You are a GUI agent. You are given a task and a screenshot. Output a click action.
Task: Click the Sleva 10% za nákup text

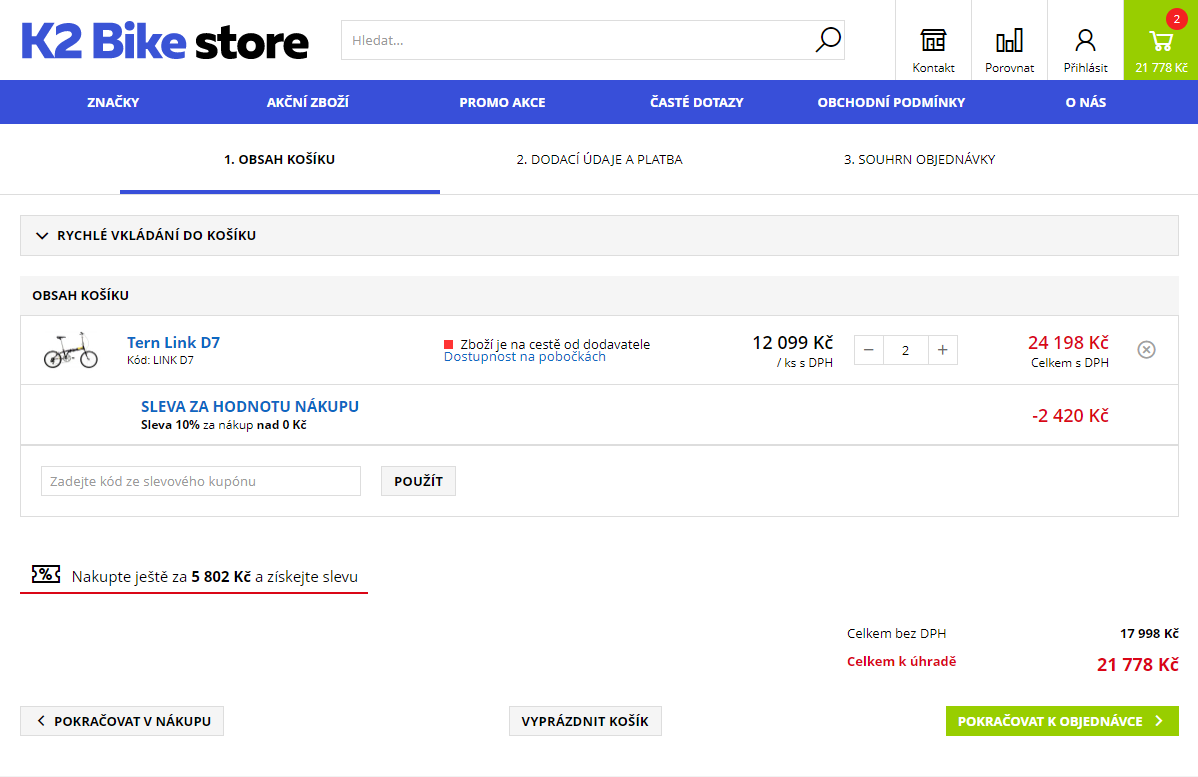224,425
